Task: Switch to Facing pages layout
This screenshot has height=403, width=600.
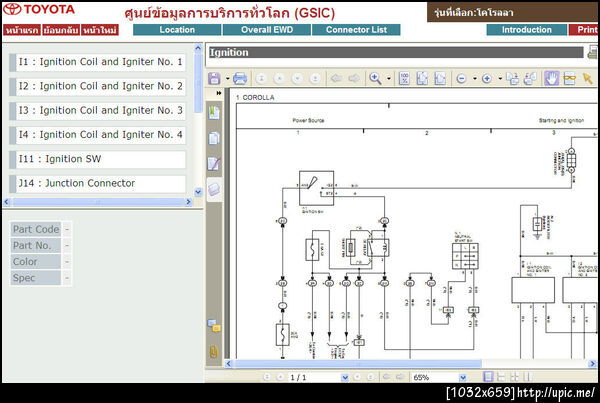Action: (528, 377)
